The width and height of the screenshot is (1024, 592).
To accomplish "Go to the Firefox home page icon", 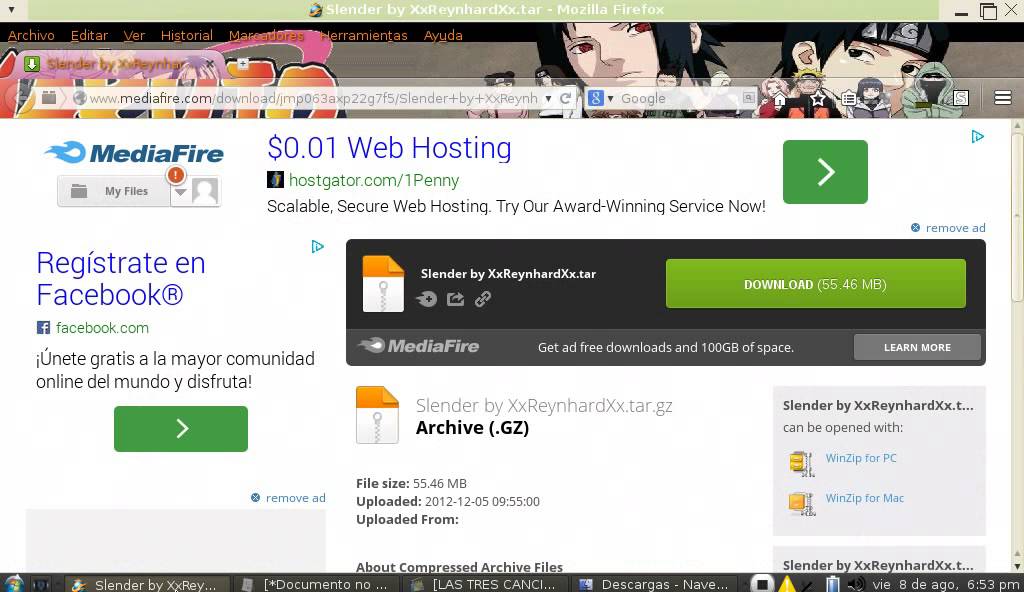I will (780, 99).
